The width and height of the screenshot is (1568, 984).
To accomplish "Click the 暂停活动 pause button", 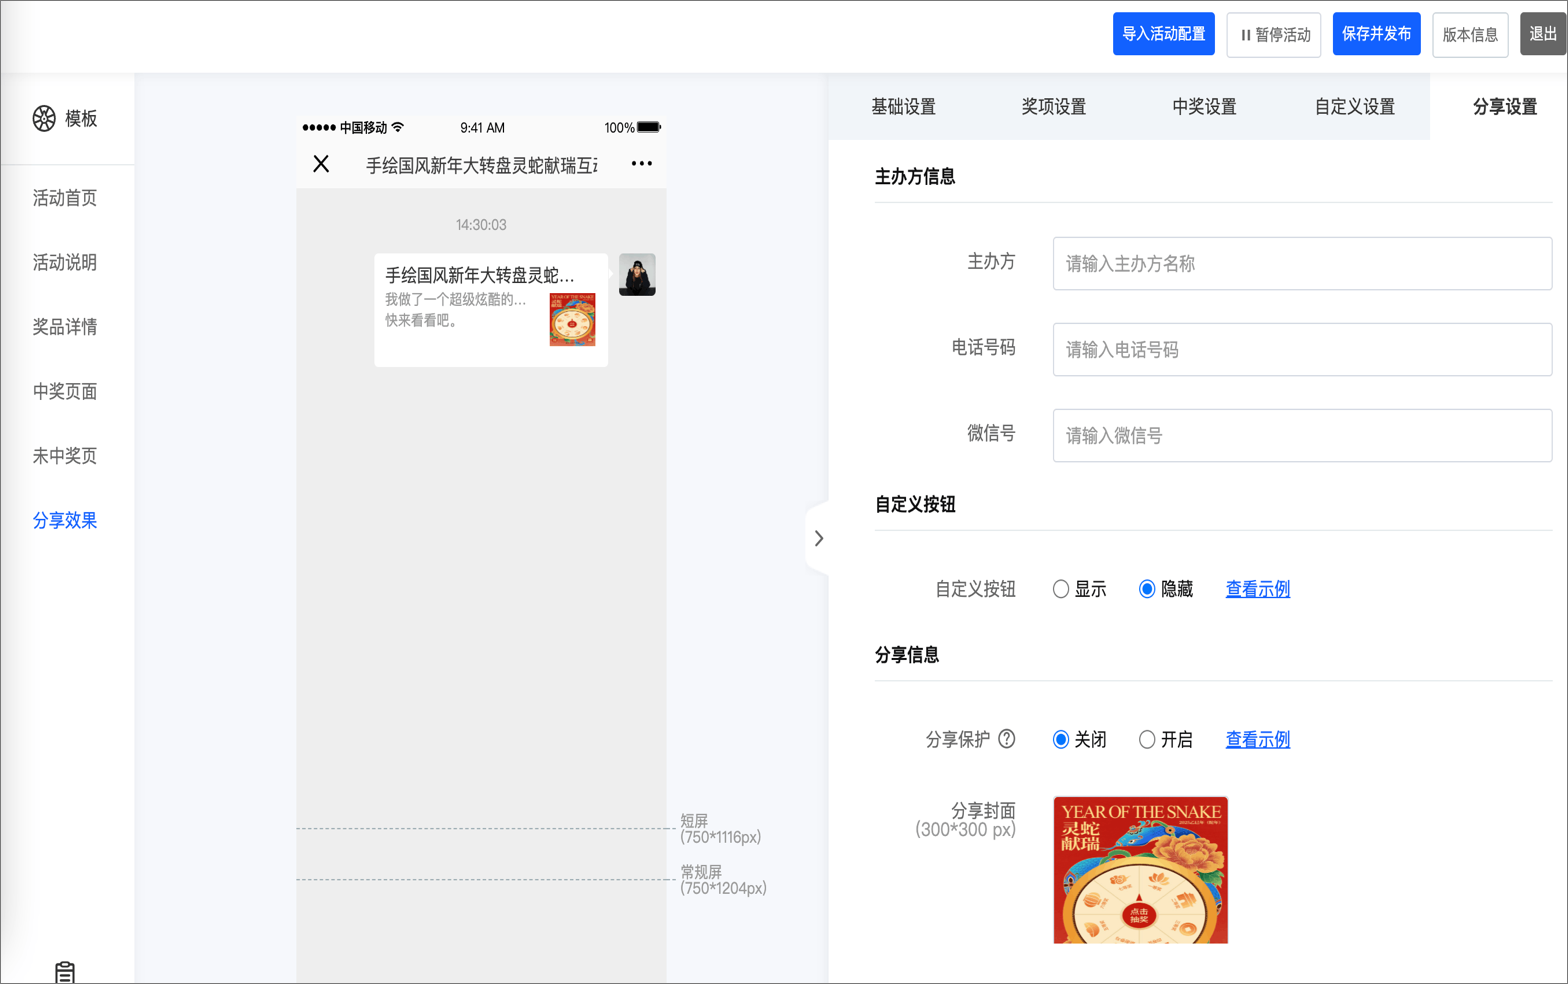I will coord(1273,35).
